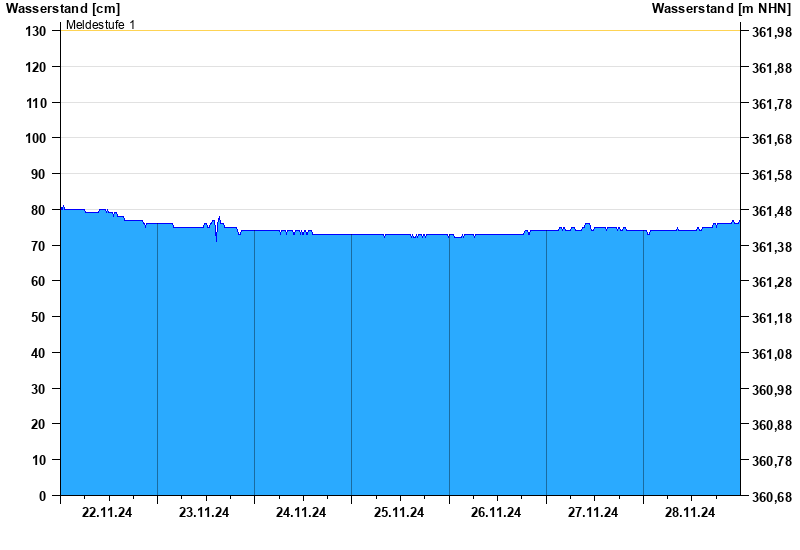This screenshot has height=550, width=800.
Task: Click the 22.11.24 date label
Action: 107,513
